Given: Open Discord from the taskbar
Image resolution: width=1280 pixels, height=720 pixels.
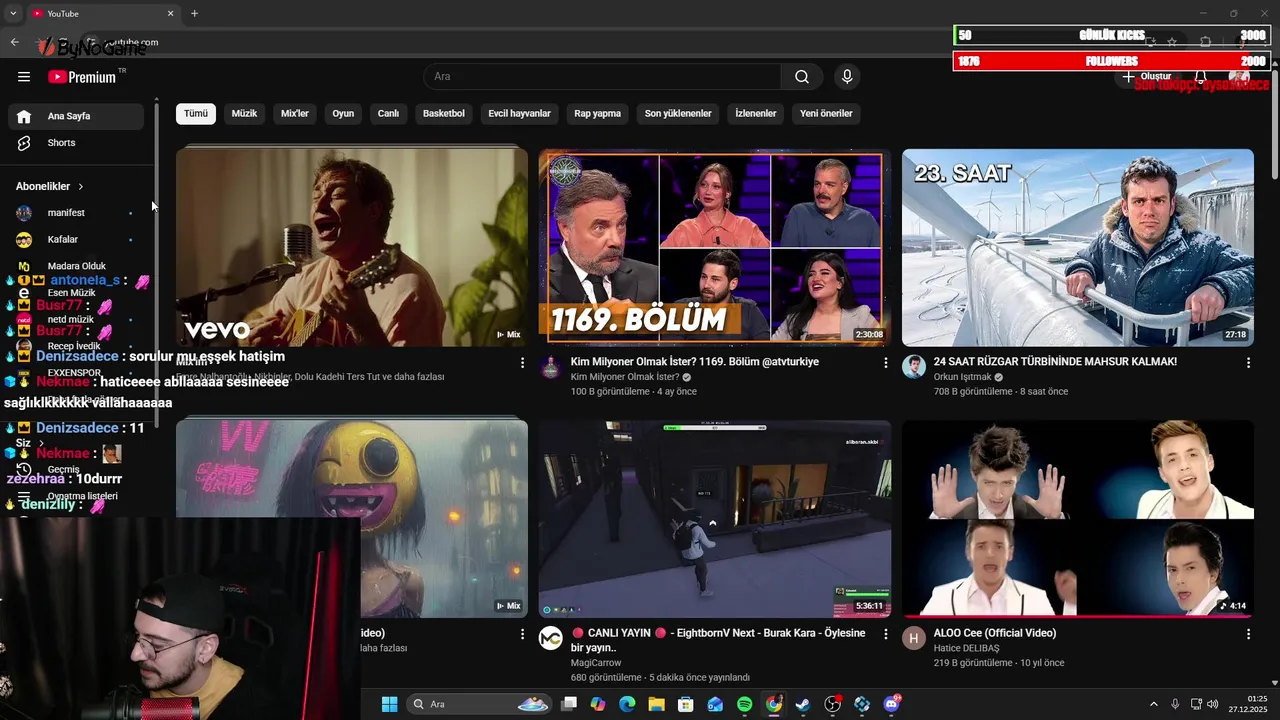Looking at the screenshot, I should tap(891, 704).
